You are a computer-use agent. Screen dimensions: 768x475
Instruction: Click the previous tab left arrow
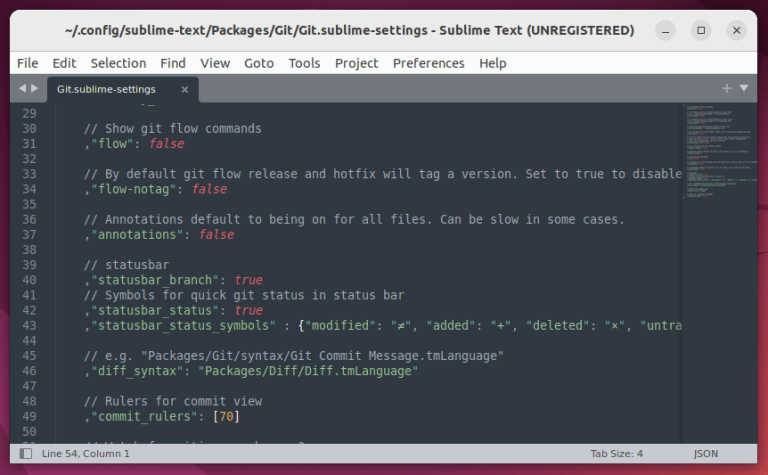pos(22,89)
